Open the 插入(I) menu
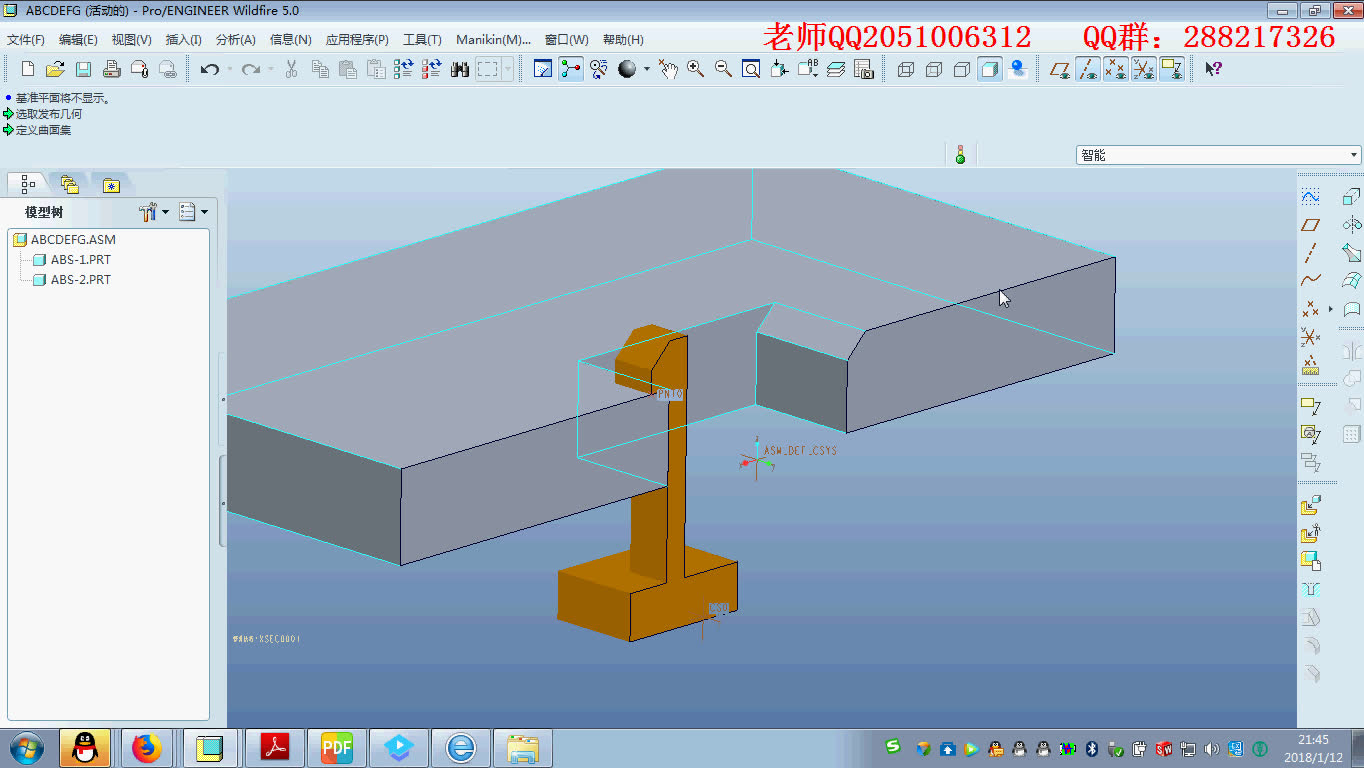Viewport: 1364px width, 768px height. [183, 40]
